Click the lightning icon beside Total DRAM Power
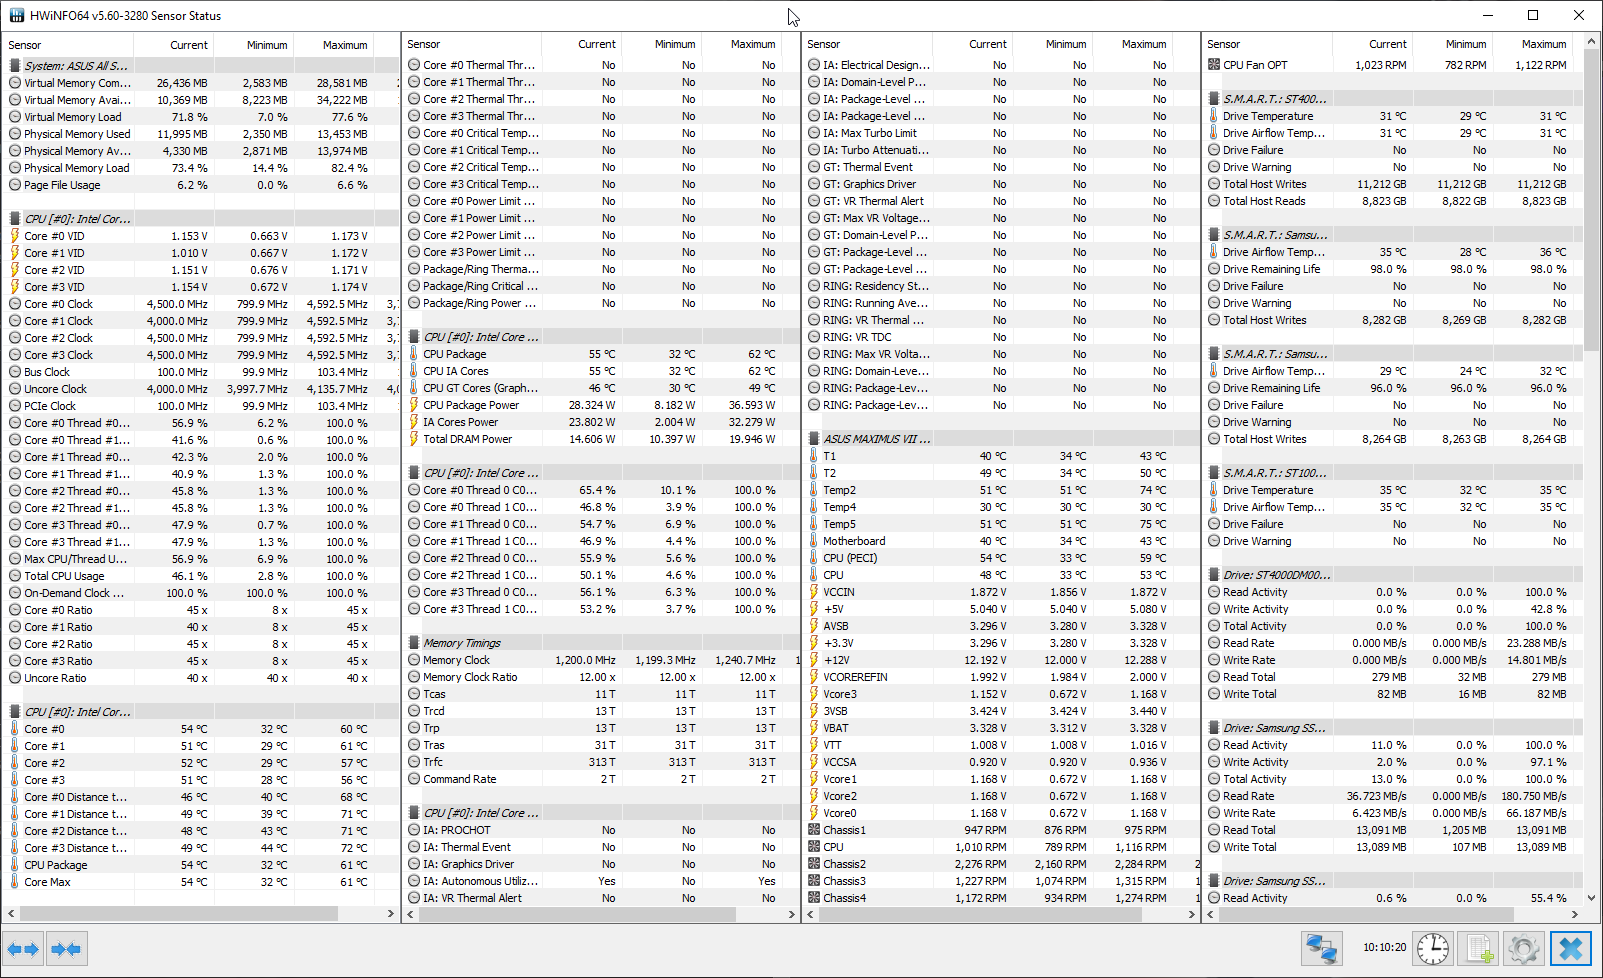Screen dimensions: 1603x978 click(414, 439)
